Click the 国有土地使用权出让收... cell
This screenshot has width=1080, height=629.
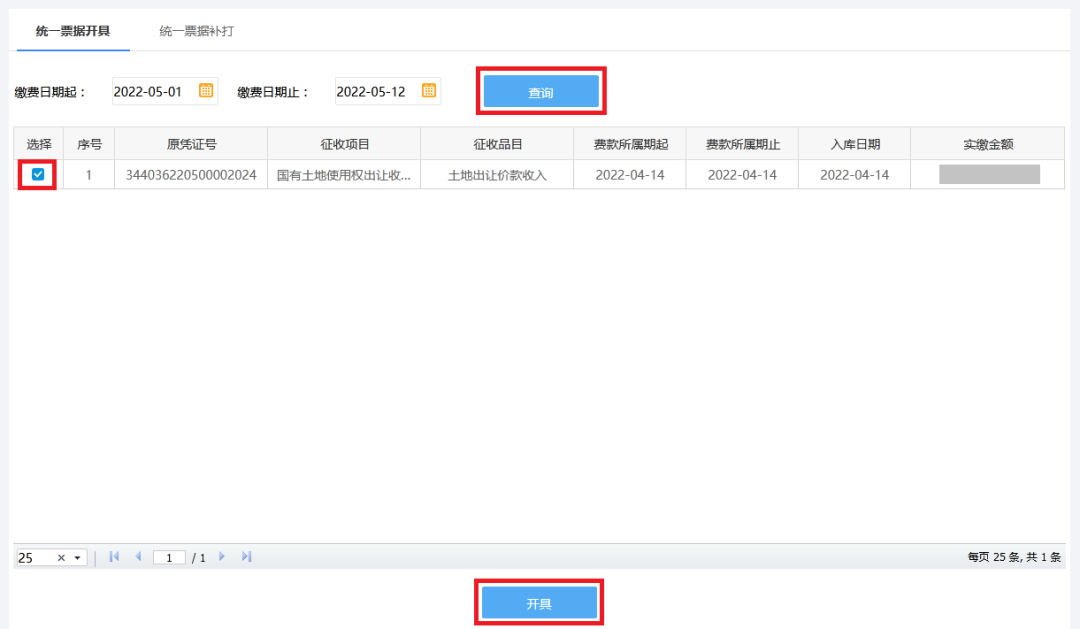click(x=344, y=175)
